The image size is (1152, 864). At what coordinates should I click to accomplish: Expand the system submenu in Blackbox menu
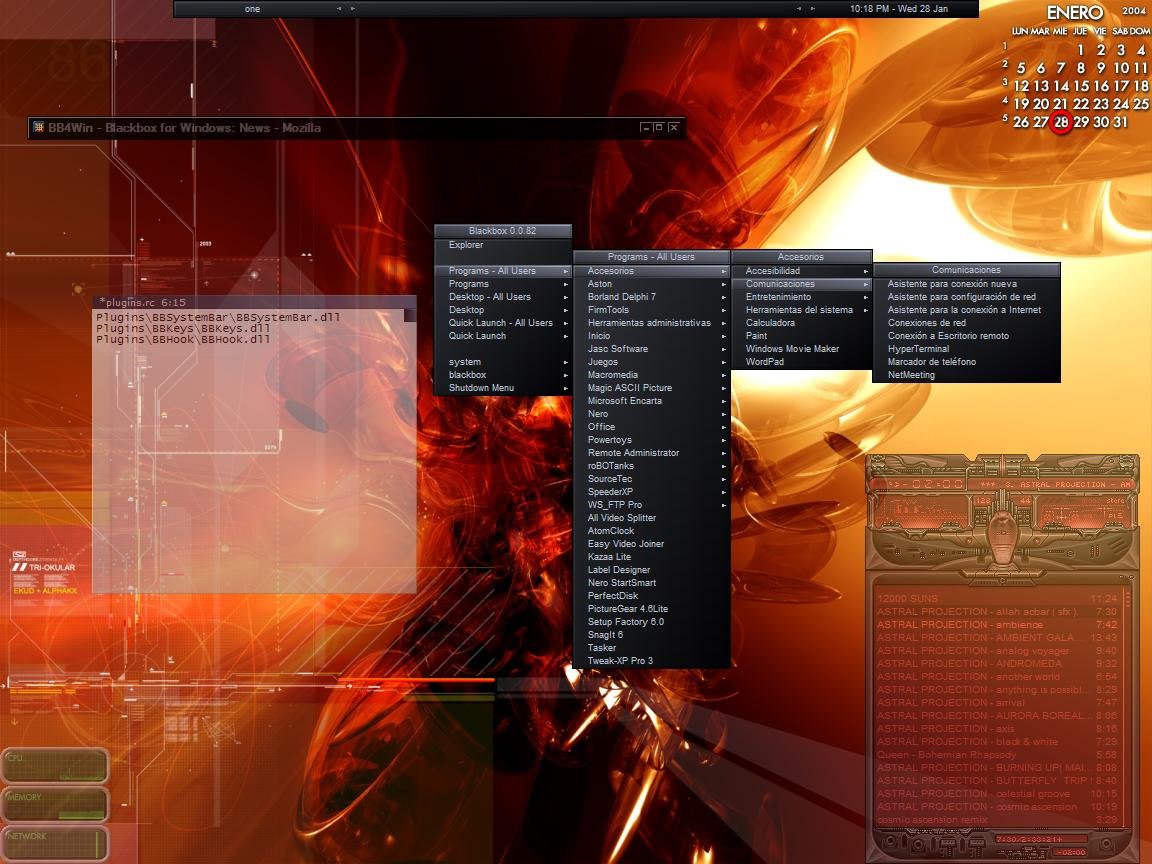503,362
